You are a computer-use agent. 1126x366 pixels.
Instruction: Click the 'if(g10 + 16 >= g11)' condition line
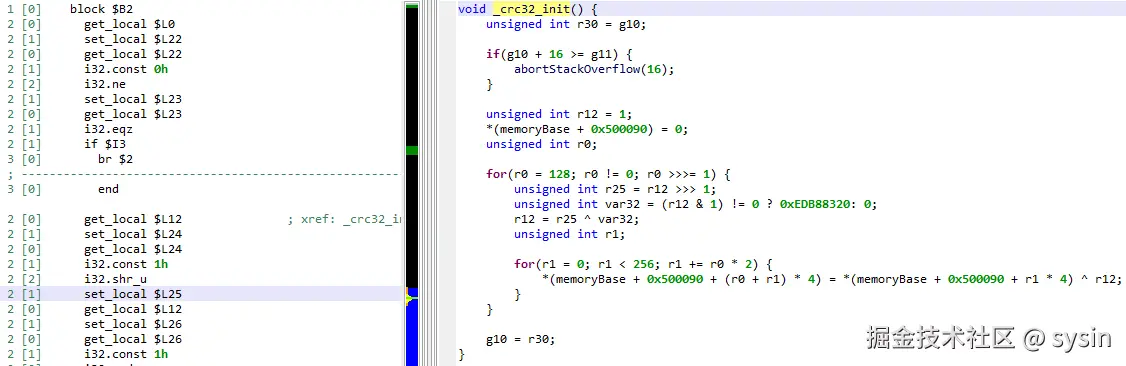559,55
